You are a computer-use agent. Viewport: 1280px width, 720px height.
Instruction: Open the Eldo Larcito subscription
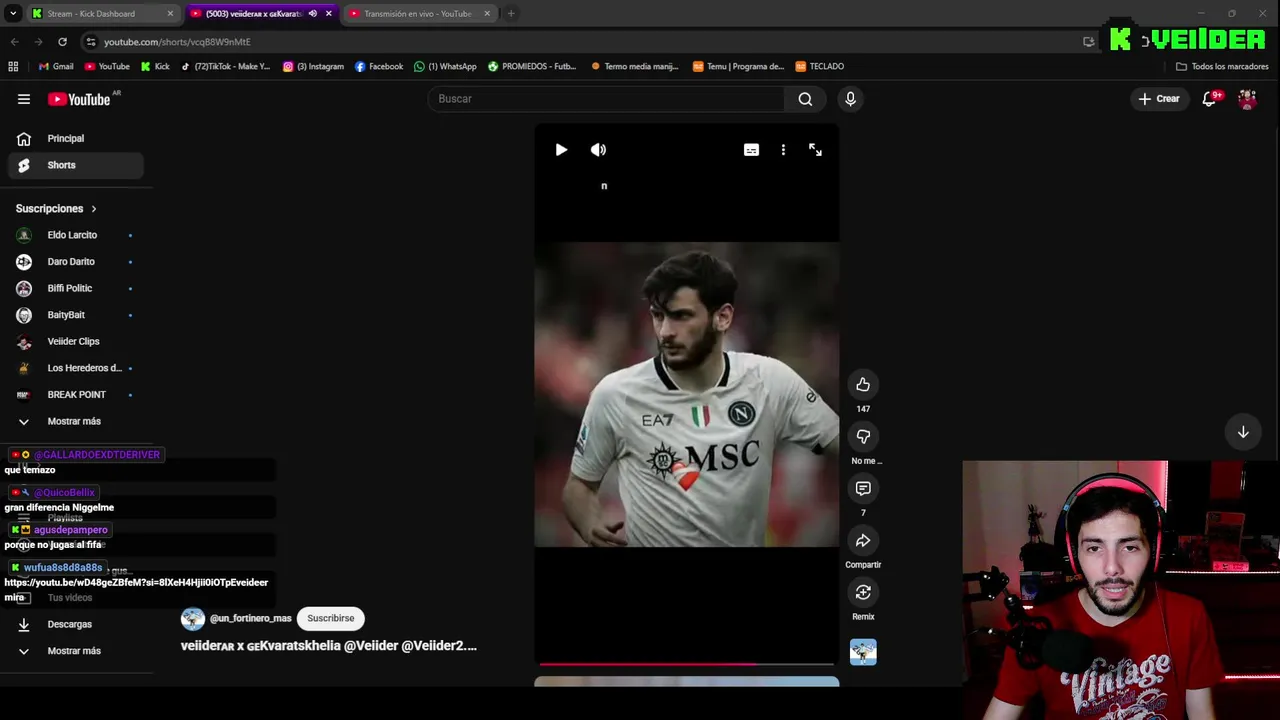coord(76,235)
